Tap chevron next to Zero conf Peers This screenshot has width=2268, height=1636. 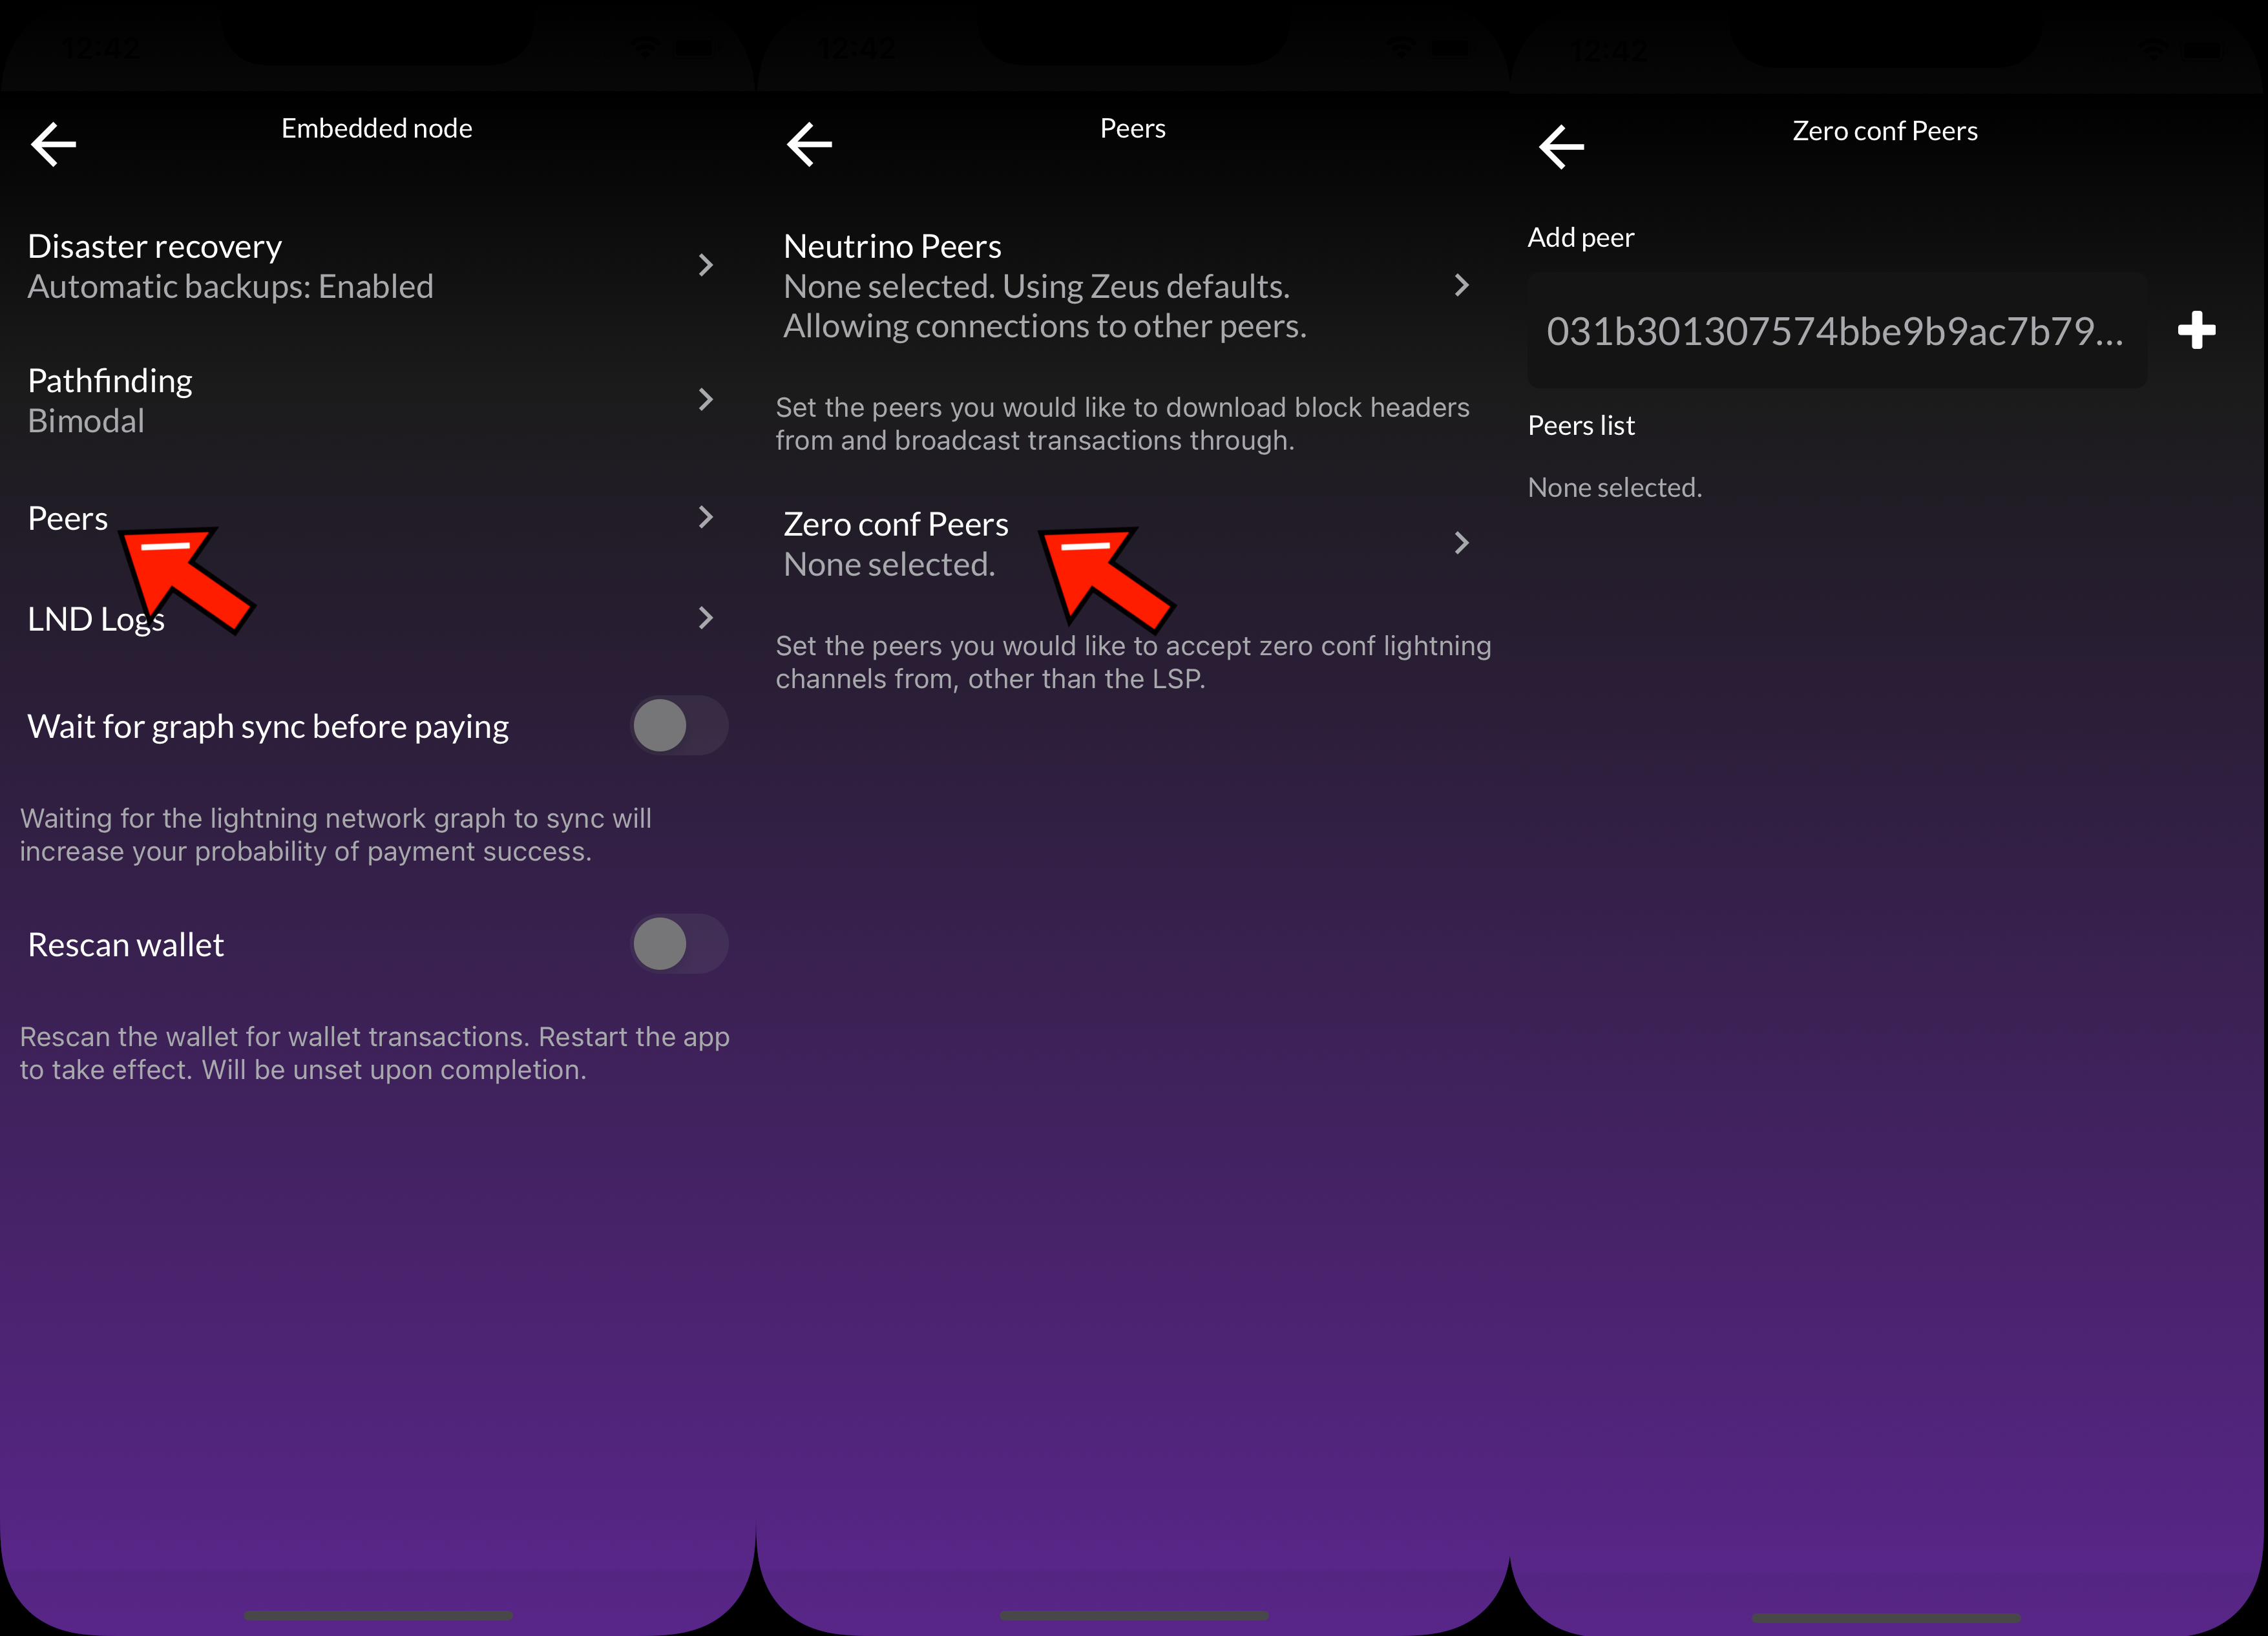pyautogui.click(x=1461, y=543)
